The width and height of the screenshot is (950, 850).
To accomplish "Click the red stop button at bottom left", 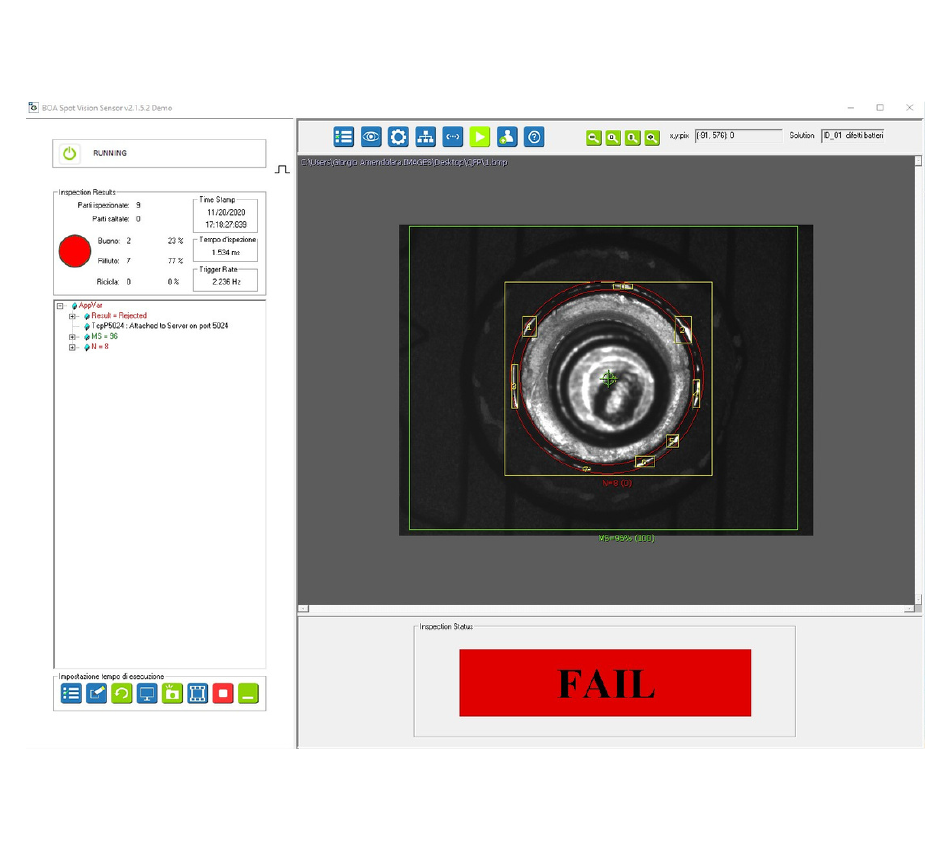I will click(x=223, y=693).
